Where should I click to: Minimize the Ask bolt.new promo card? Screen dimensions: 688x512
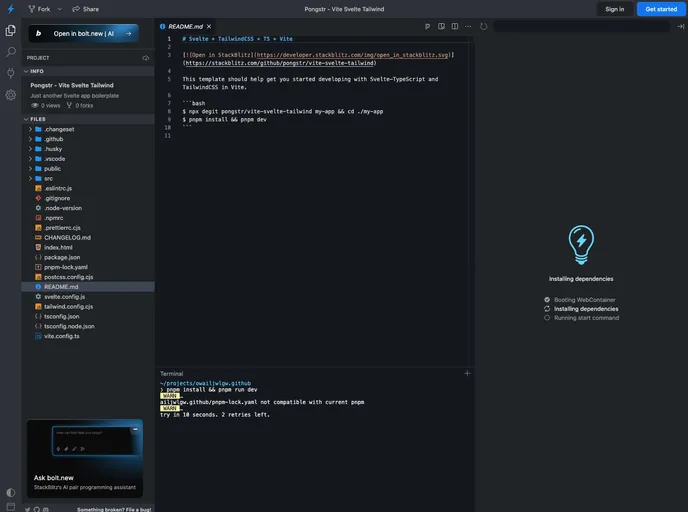[x=135, y=429]
